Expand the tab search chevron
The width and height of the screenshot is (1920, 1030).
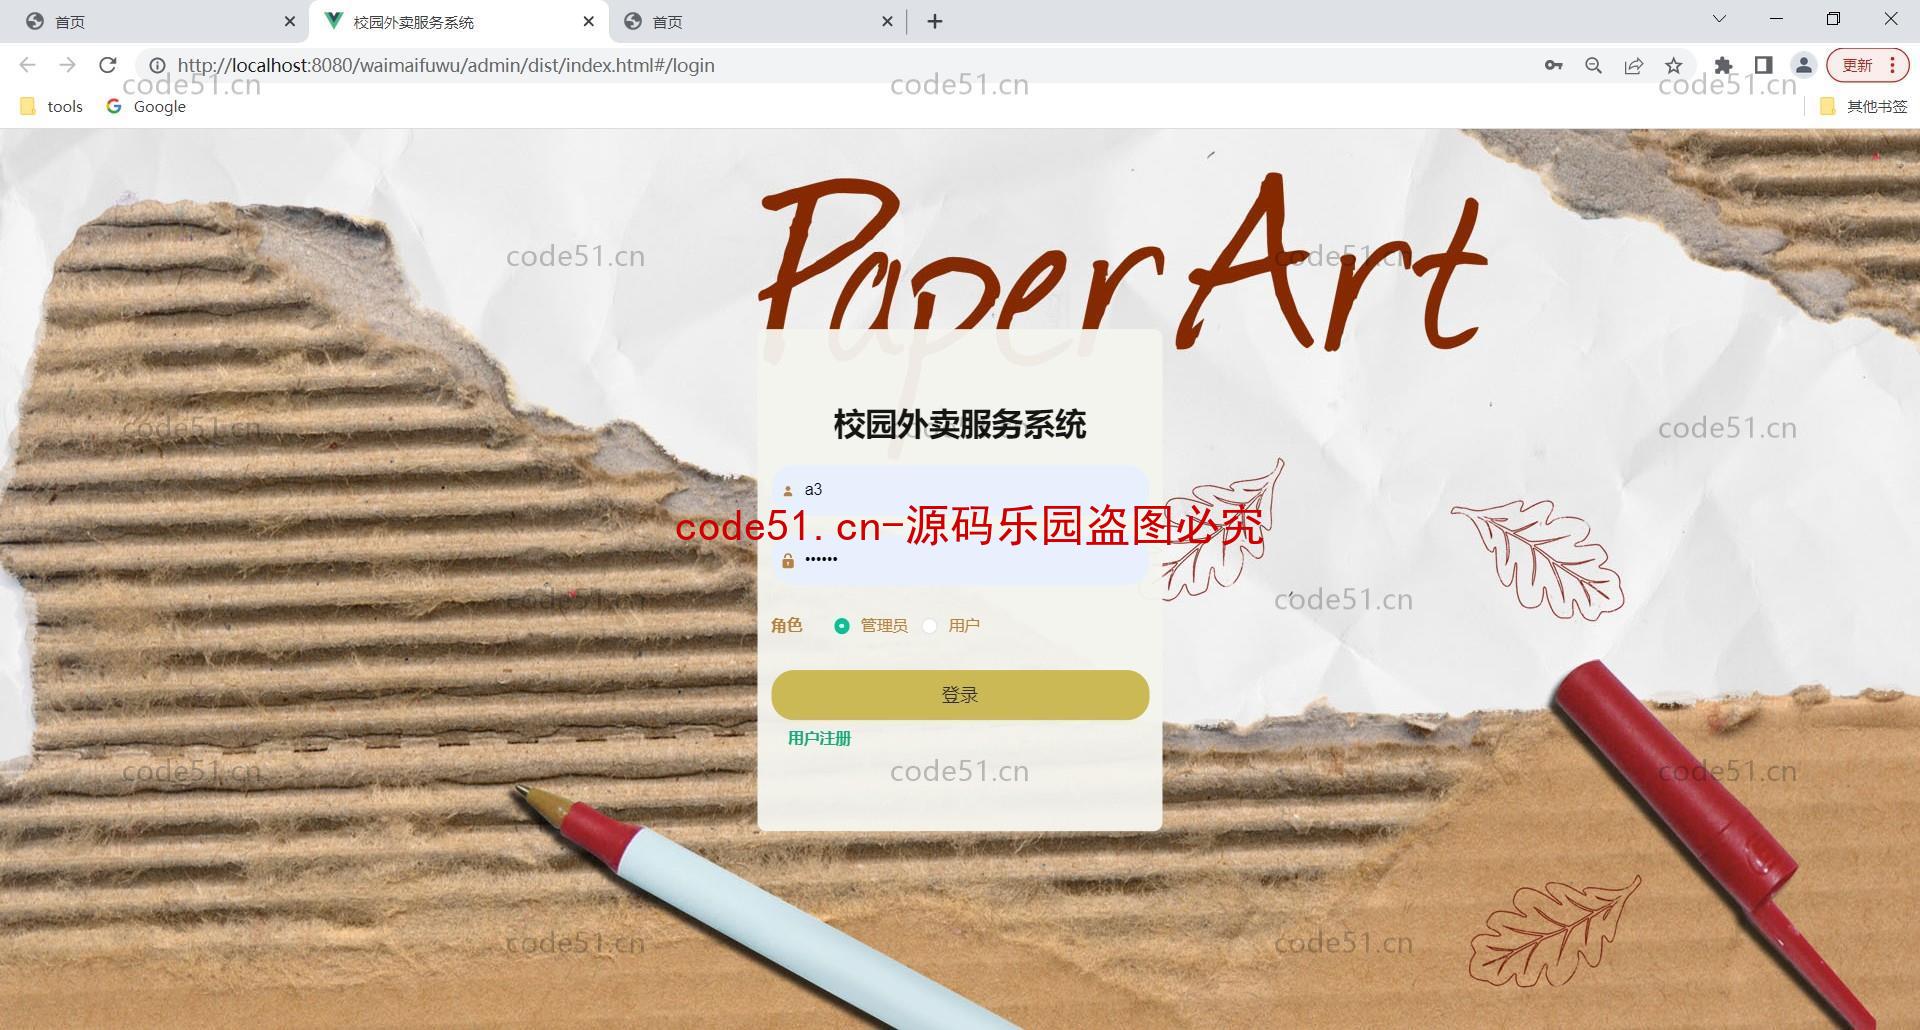(x=1719, y=19)
